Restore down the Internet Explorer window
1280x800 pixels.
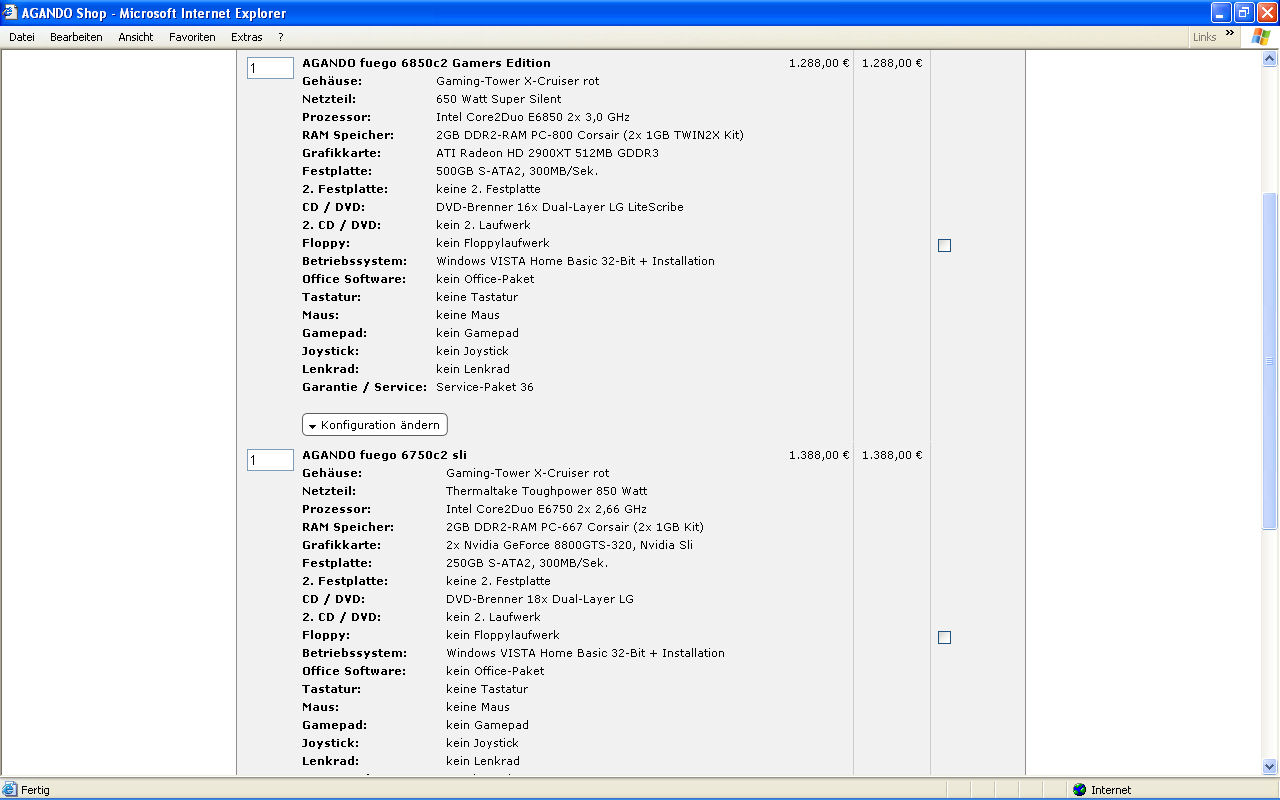(x=1244, y=13)
